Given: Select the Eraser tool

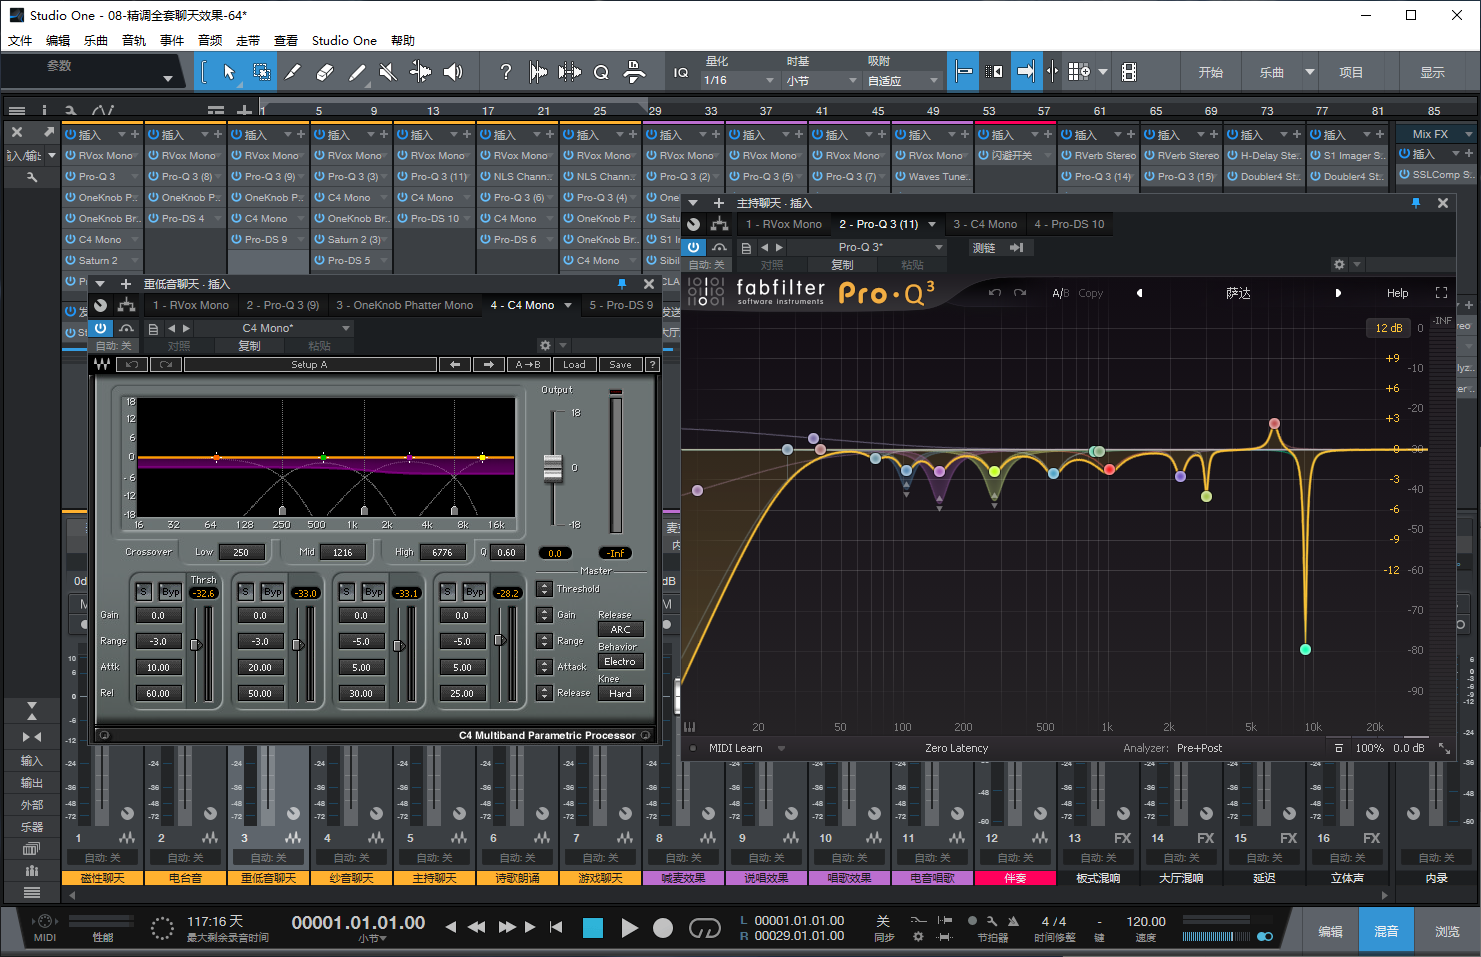Looking at the screenshot, I should click(324, 72).
